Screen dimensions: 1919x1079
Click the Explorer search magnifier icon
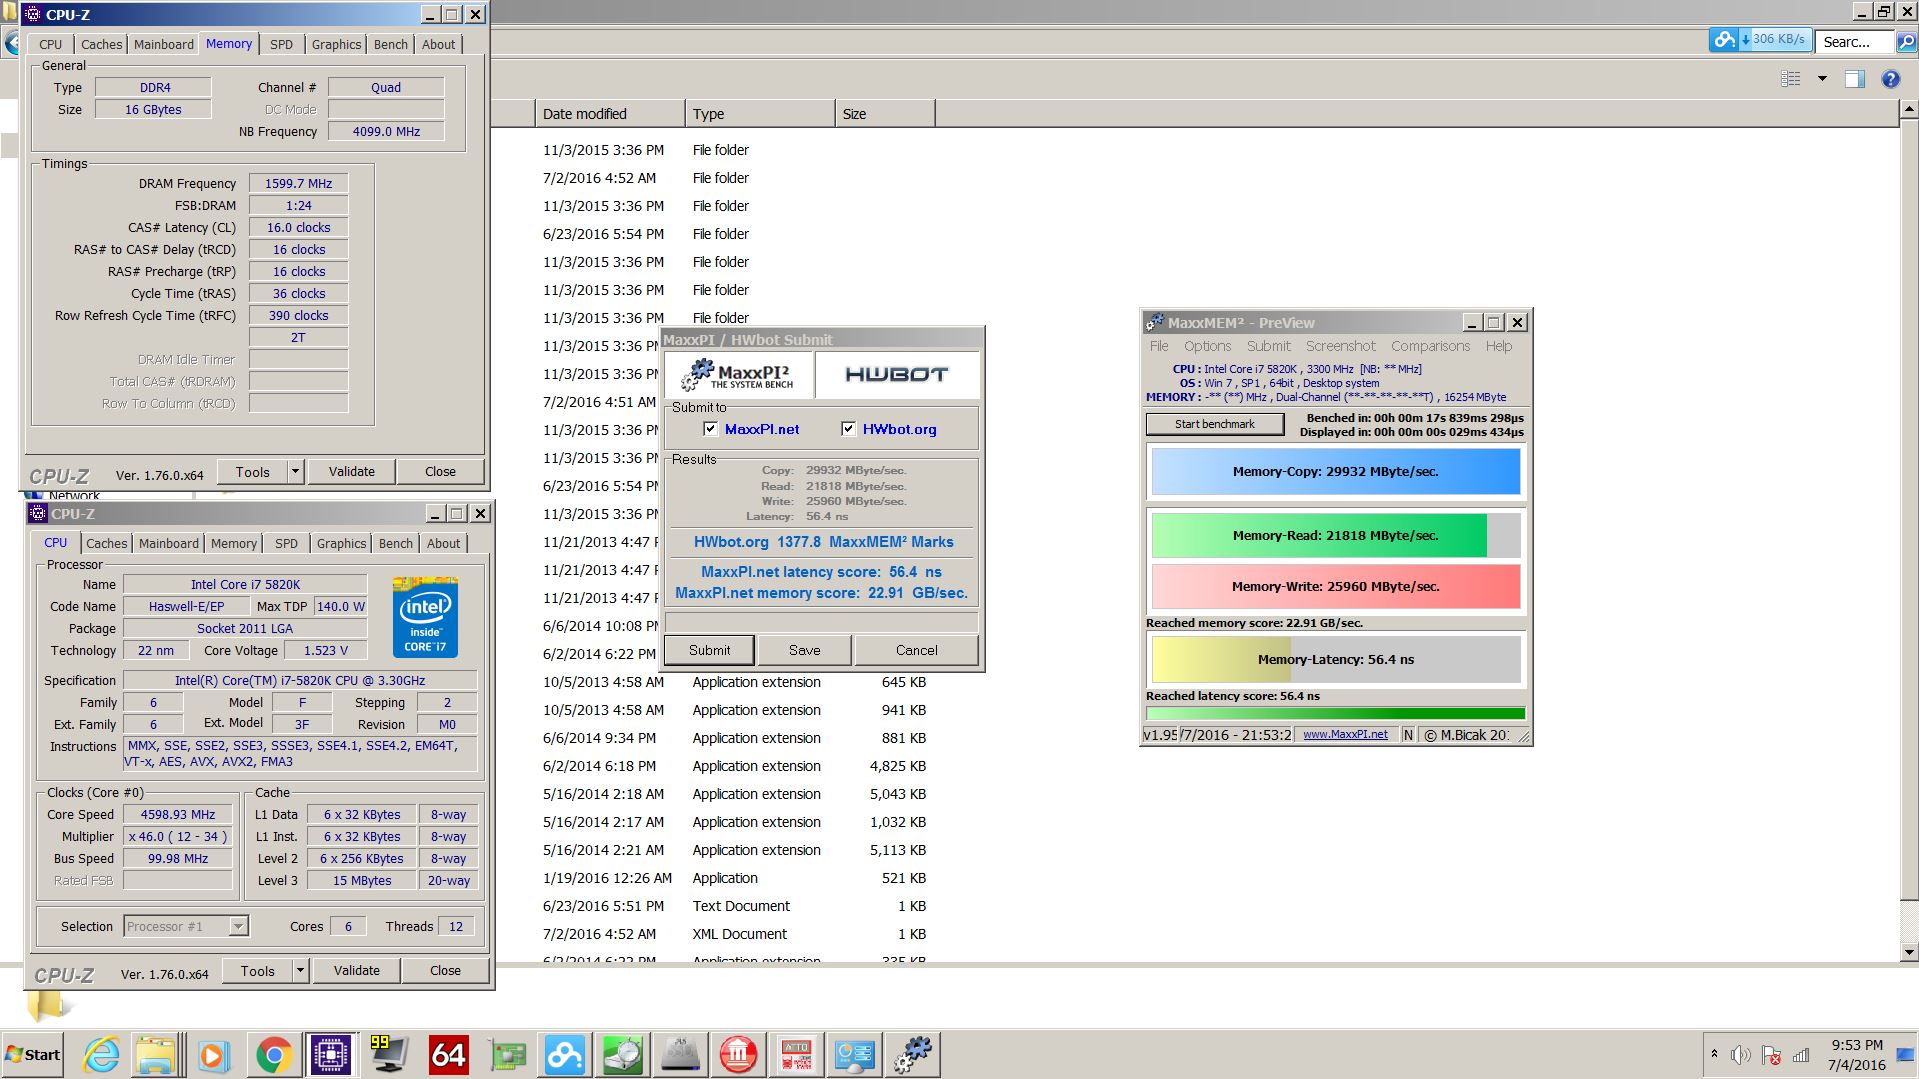pos(1906,42)
